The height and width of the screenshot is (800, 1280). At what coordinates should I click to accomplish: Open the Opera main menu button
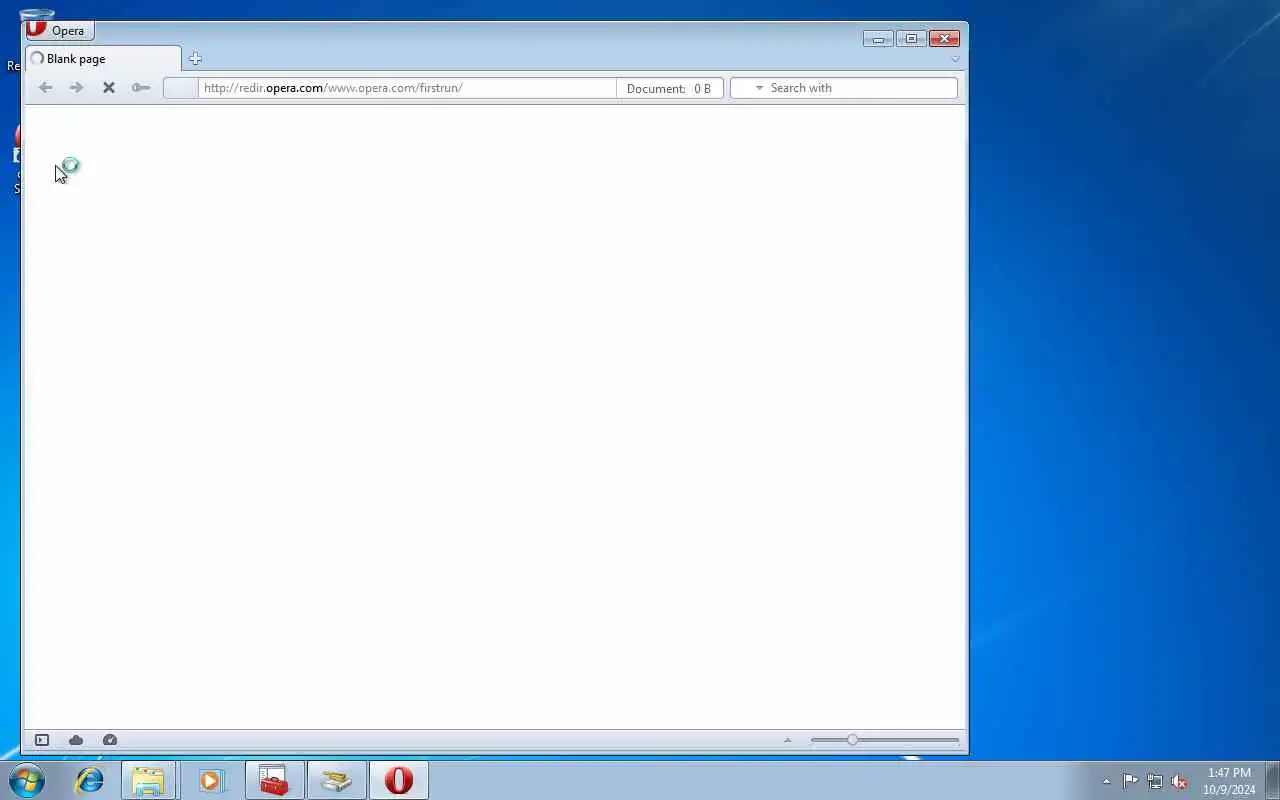(x=60, y=30)
